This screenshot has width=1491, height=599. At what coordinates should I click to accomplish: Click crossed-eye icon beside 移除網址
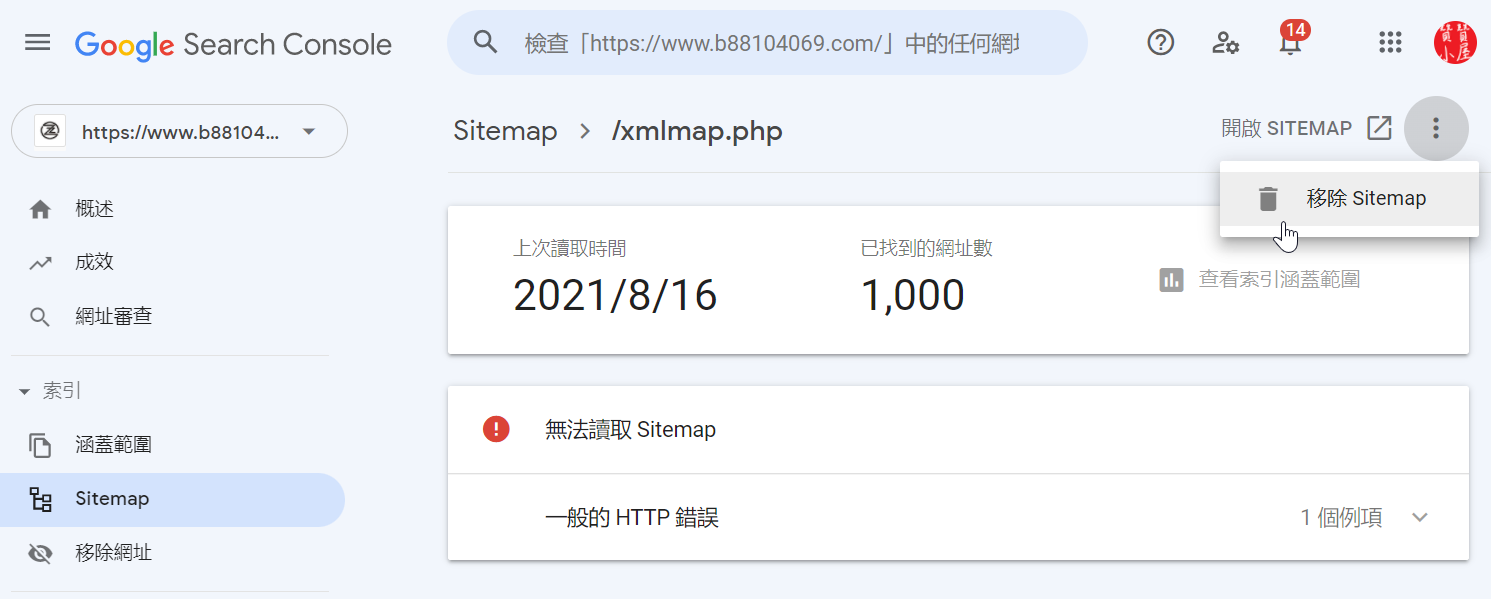pyautogui.click(x=40, y=553)
